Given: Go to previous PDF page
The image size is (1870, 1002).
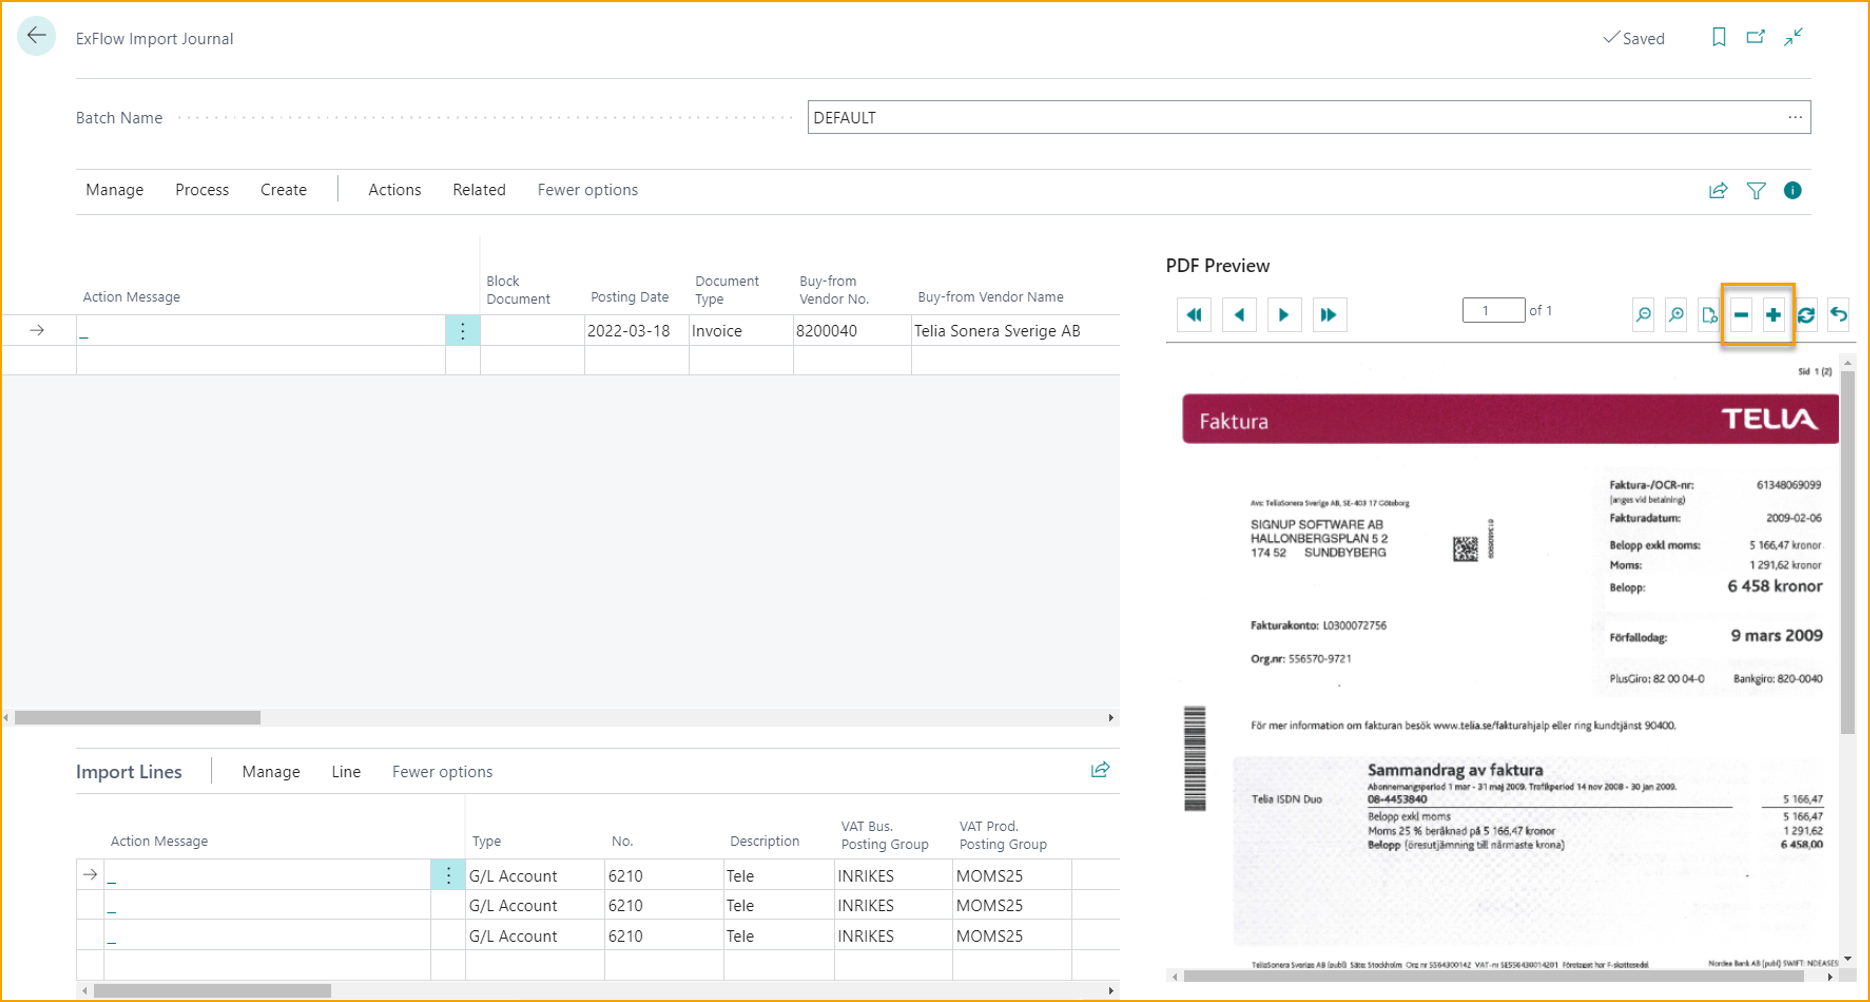Looking at the screenshot, I should tap(1239, 315).
